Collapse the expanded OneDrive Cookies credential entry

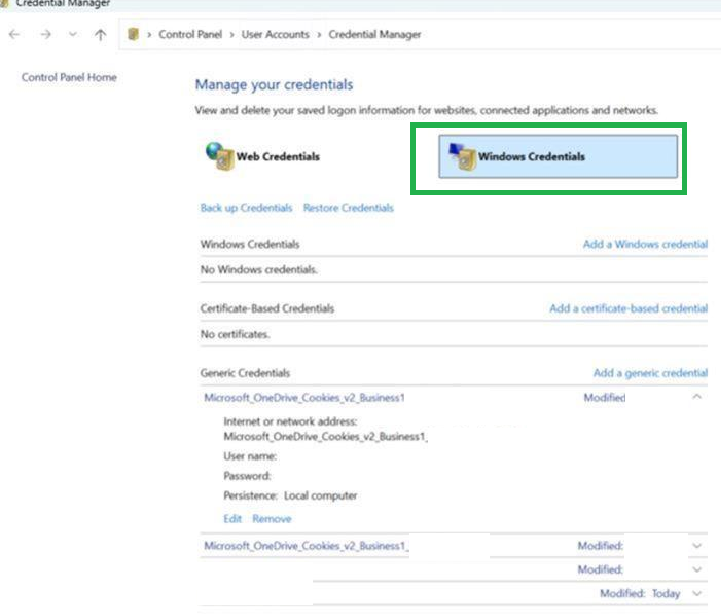(x=697, y=397)
